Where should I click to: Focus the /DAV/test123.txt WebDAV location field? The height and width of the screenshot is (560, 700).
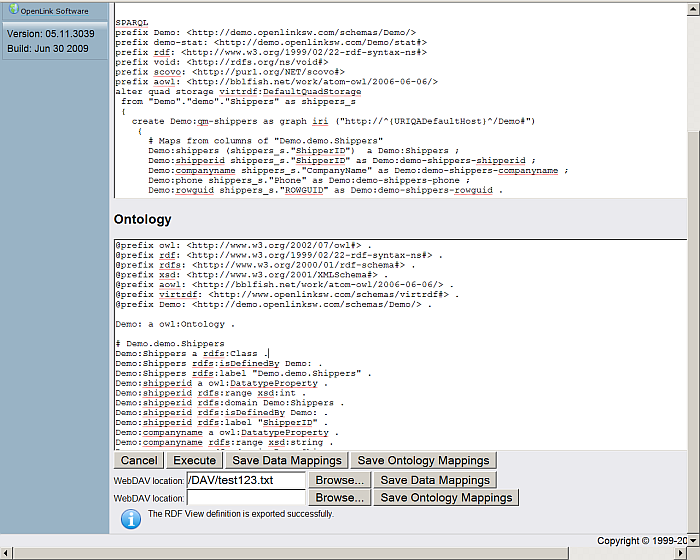245,480
